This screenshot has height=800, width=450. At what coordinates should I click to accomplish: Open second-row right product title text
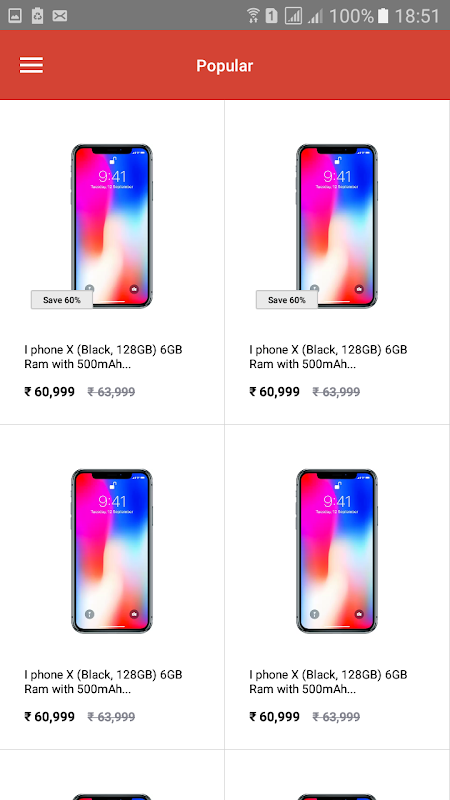[329, 682]
